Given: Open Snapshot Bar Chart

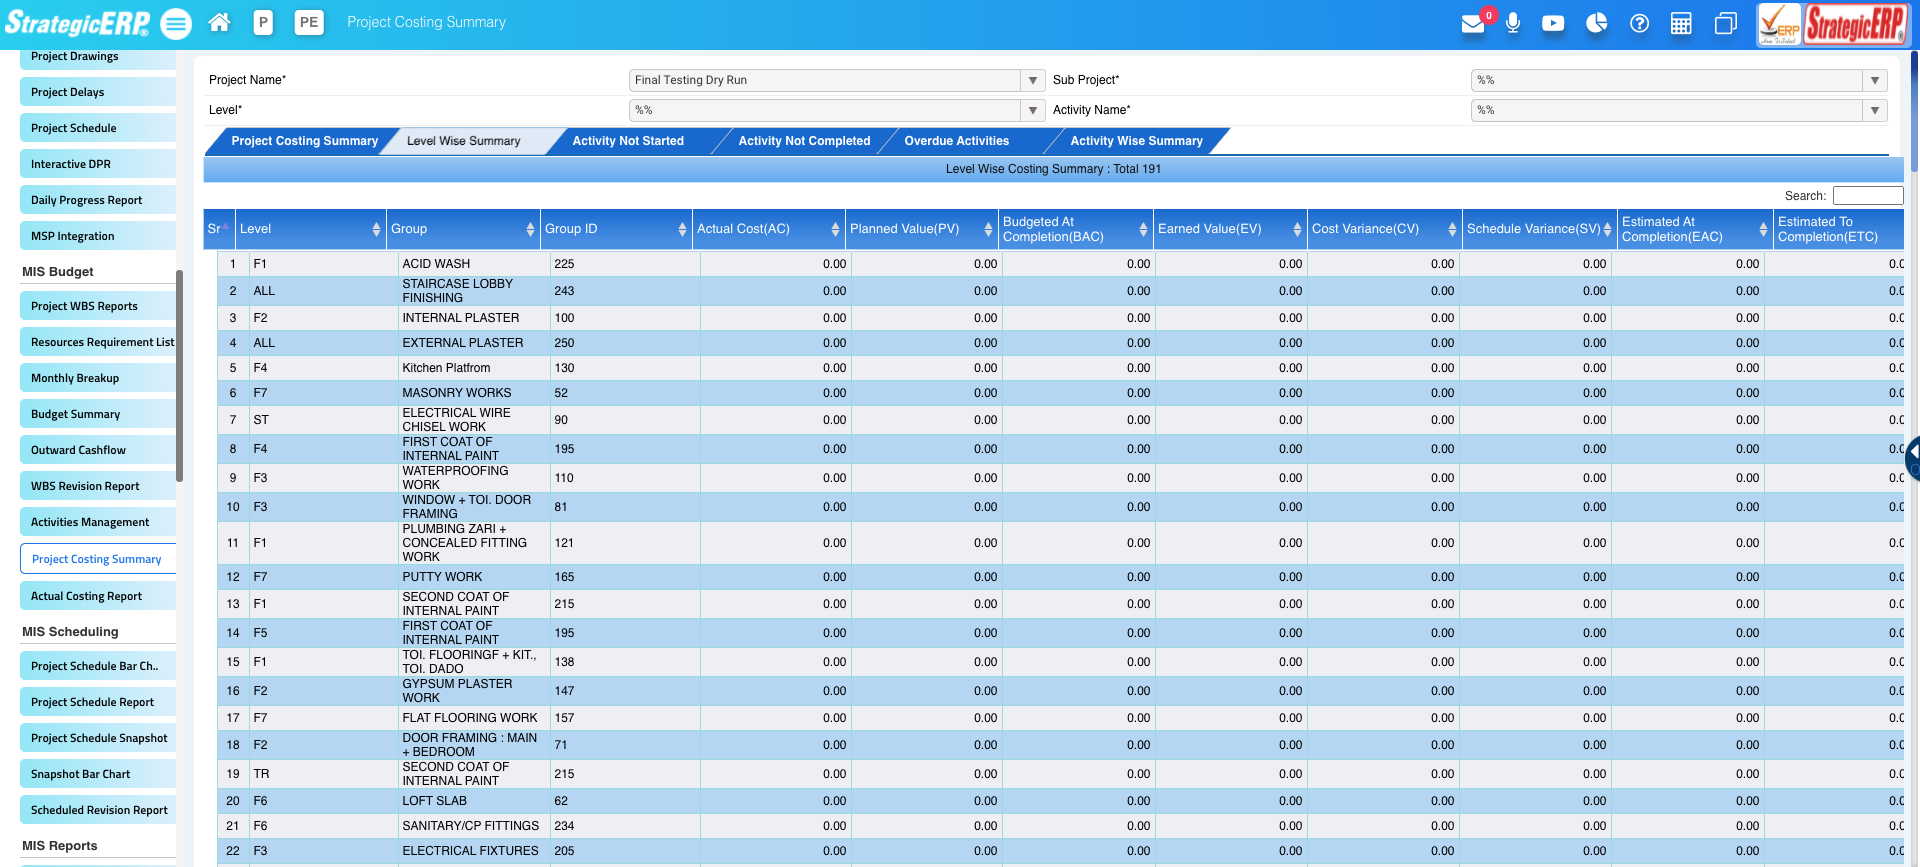Looking at the screenshot, I should point(98,774).
